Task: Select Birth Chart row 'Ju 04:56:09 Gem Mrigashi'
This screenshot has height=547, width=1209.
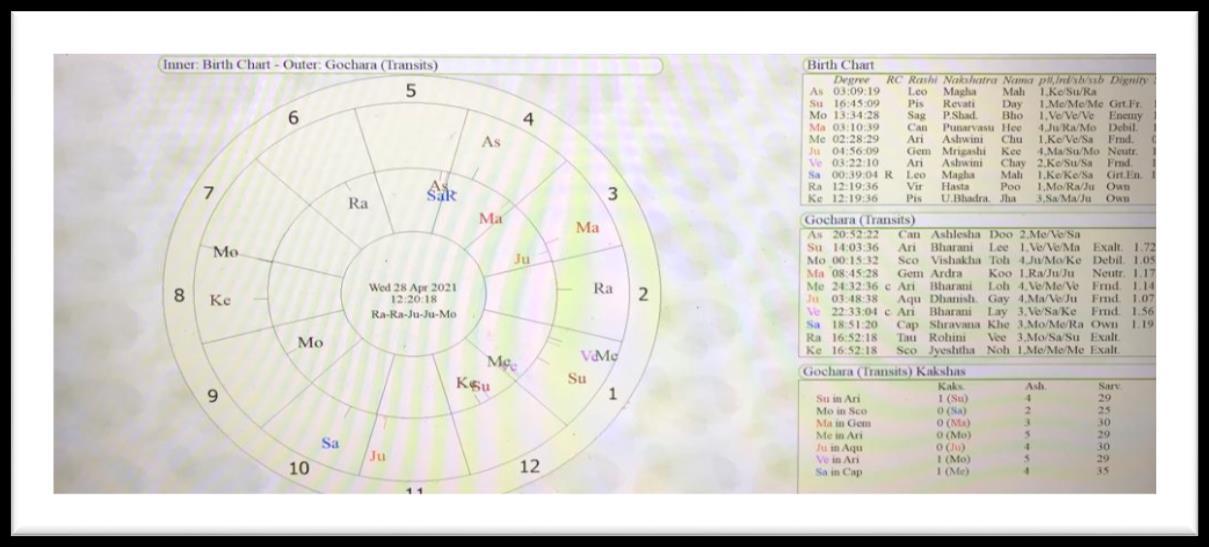Action: pyautogui.click(x=980, y=151)
